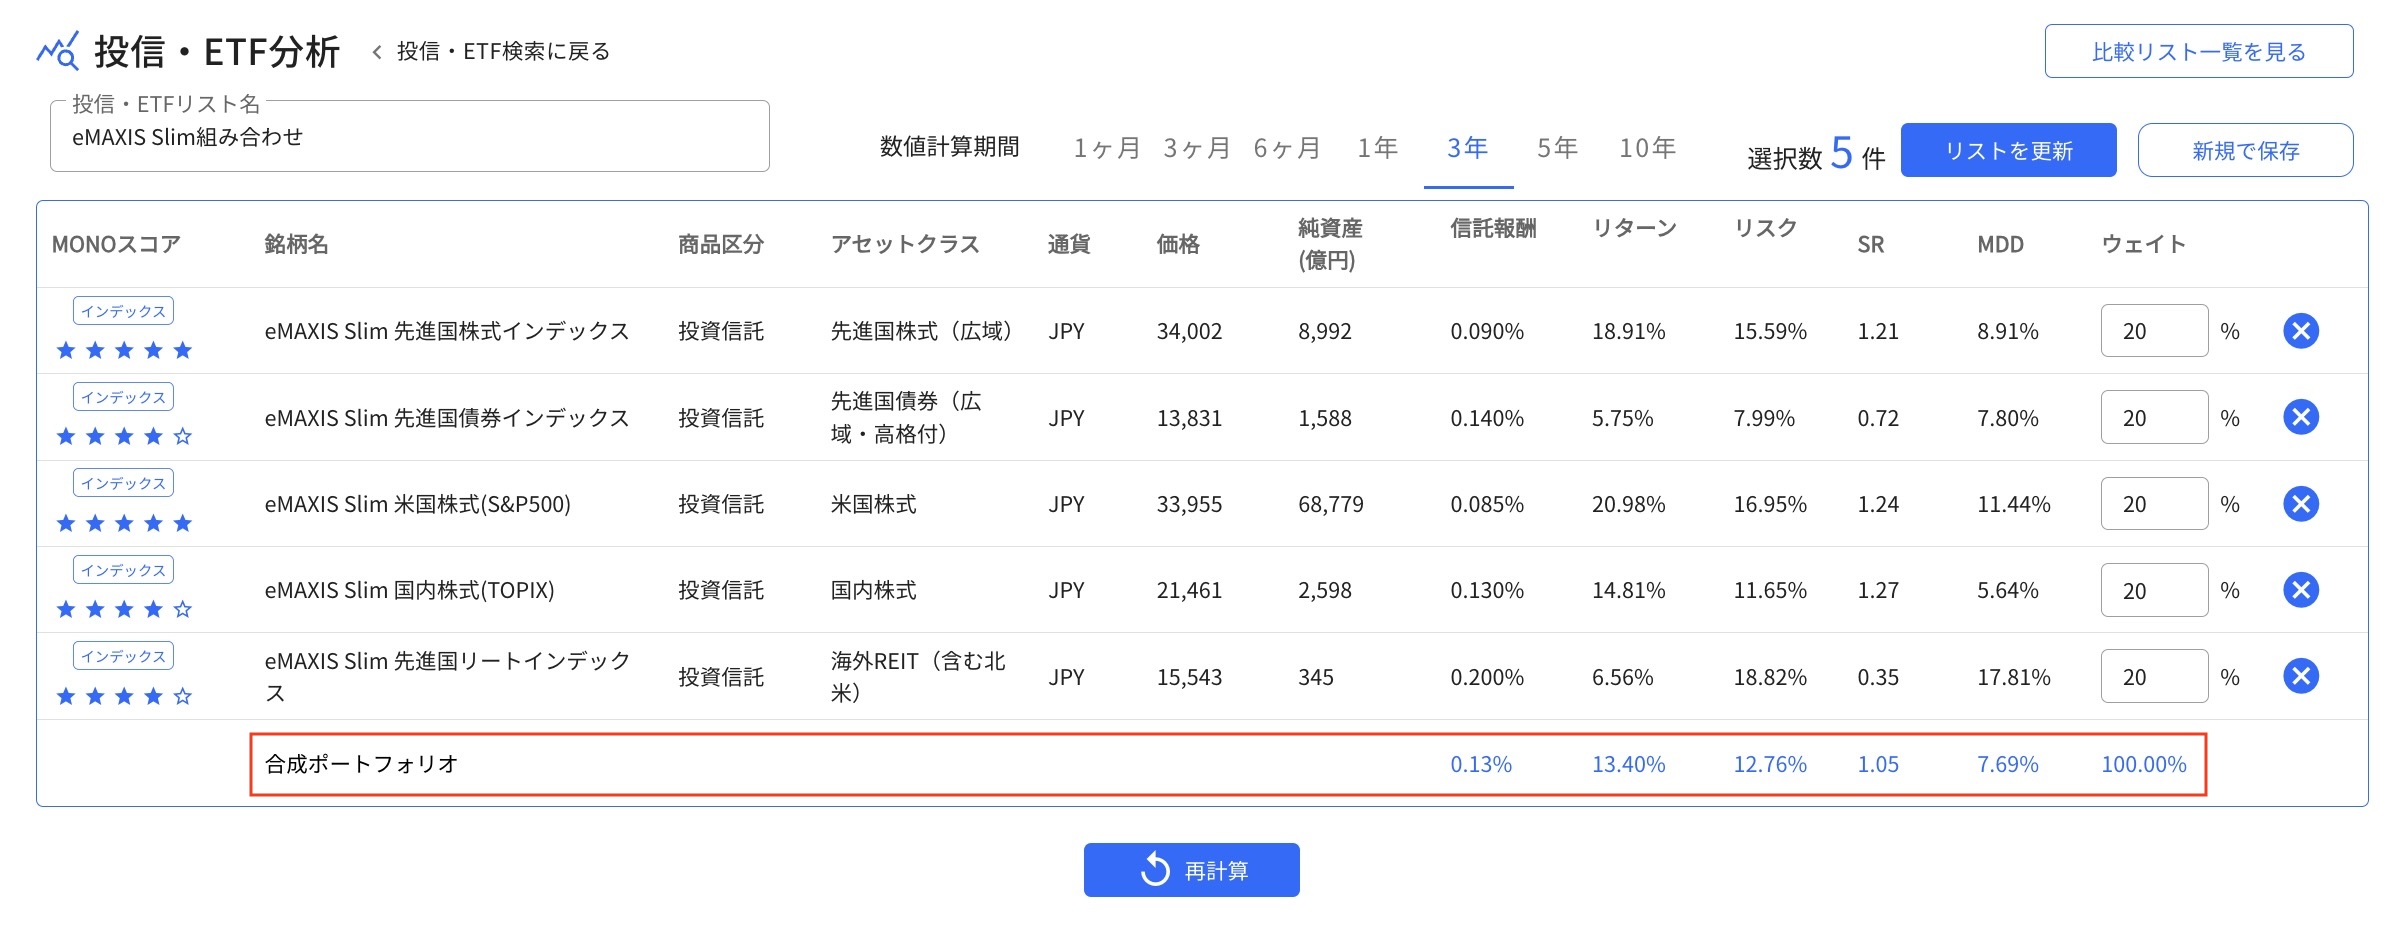Click the インデックス badge on 米国株式(S&P500) row
The width and height of the screenshot is (2402, 942).
pos(123,483)
